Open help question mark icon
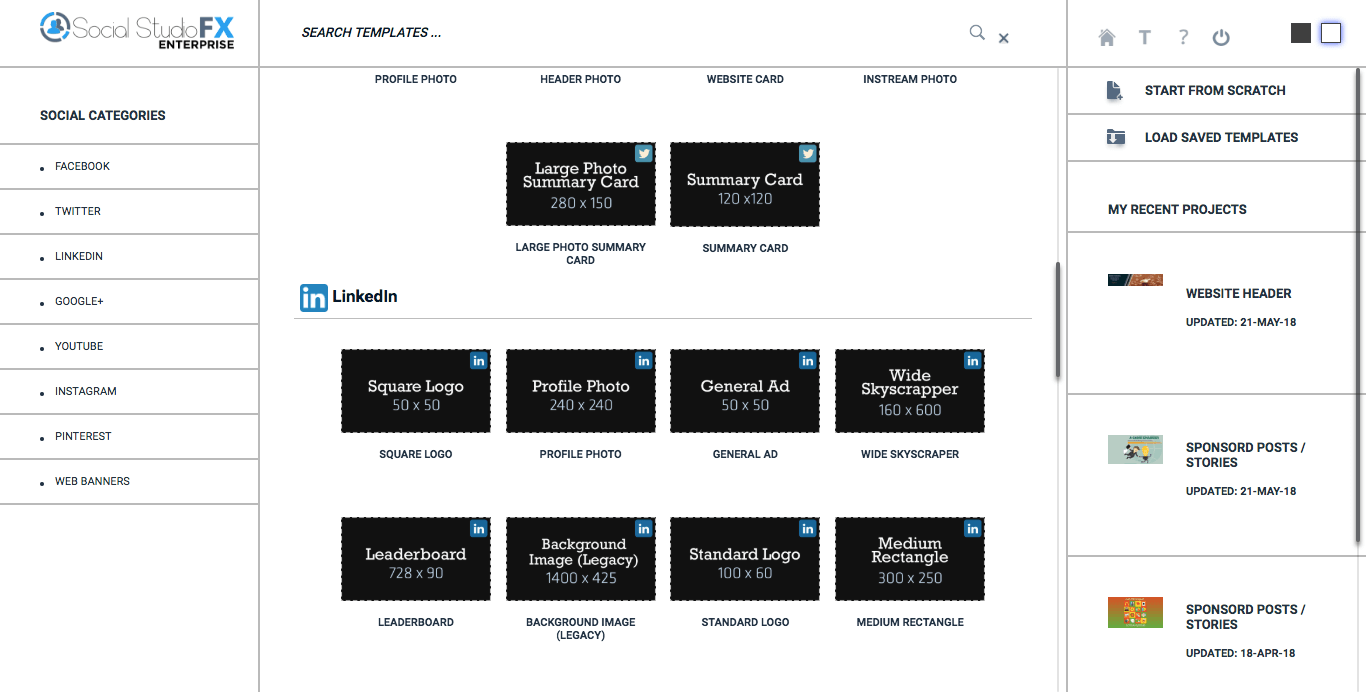 pyautogui.click(x=1183, y=37)
